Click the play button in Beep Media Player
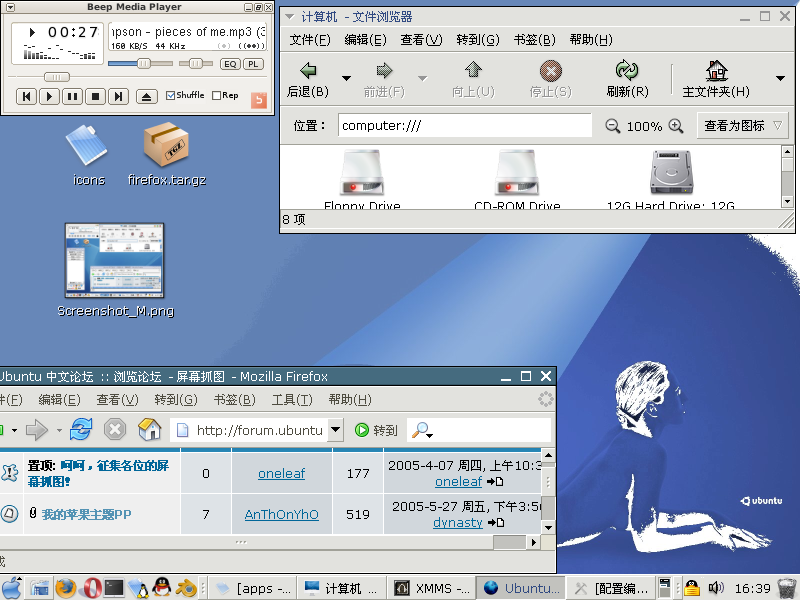The image size is (800, 600). tap(49, 96)
